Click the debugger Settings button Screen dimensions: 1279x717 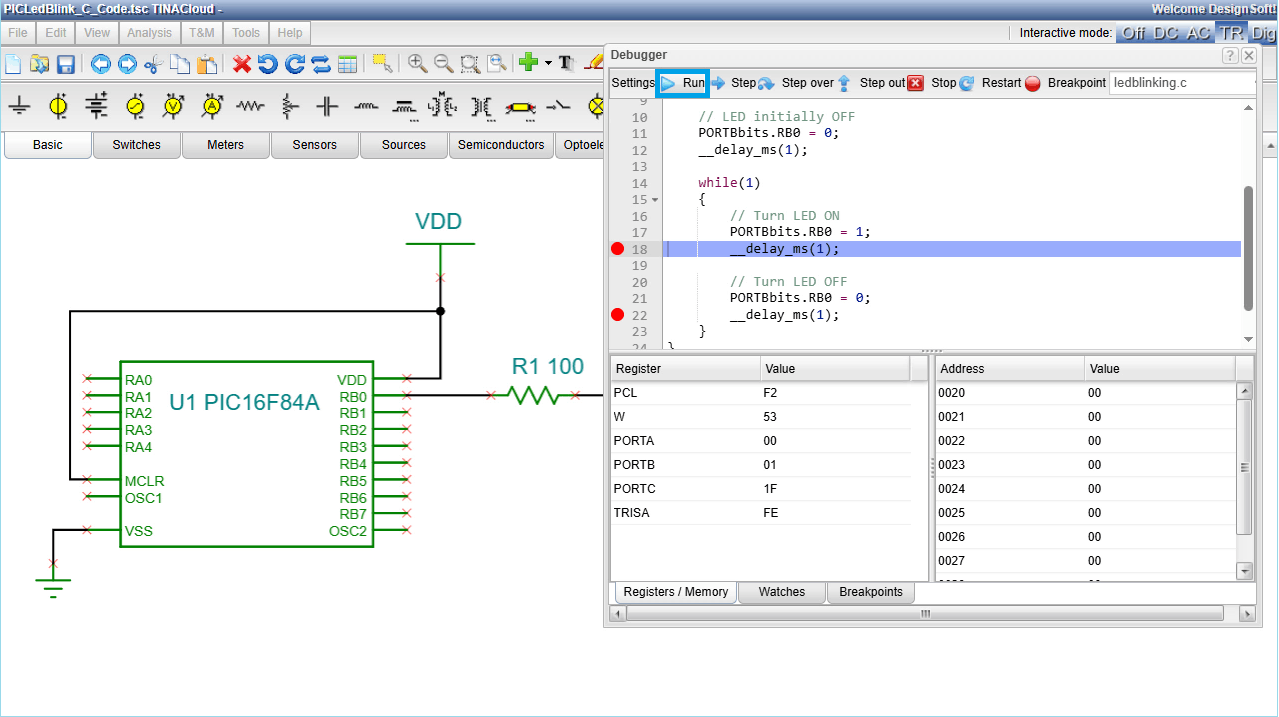coord(633,83)
